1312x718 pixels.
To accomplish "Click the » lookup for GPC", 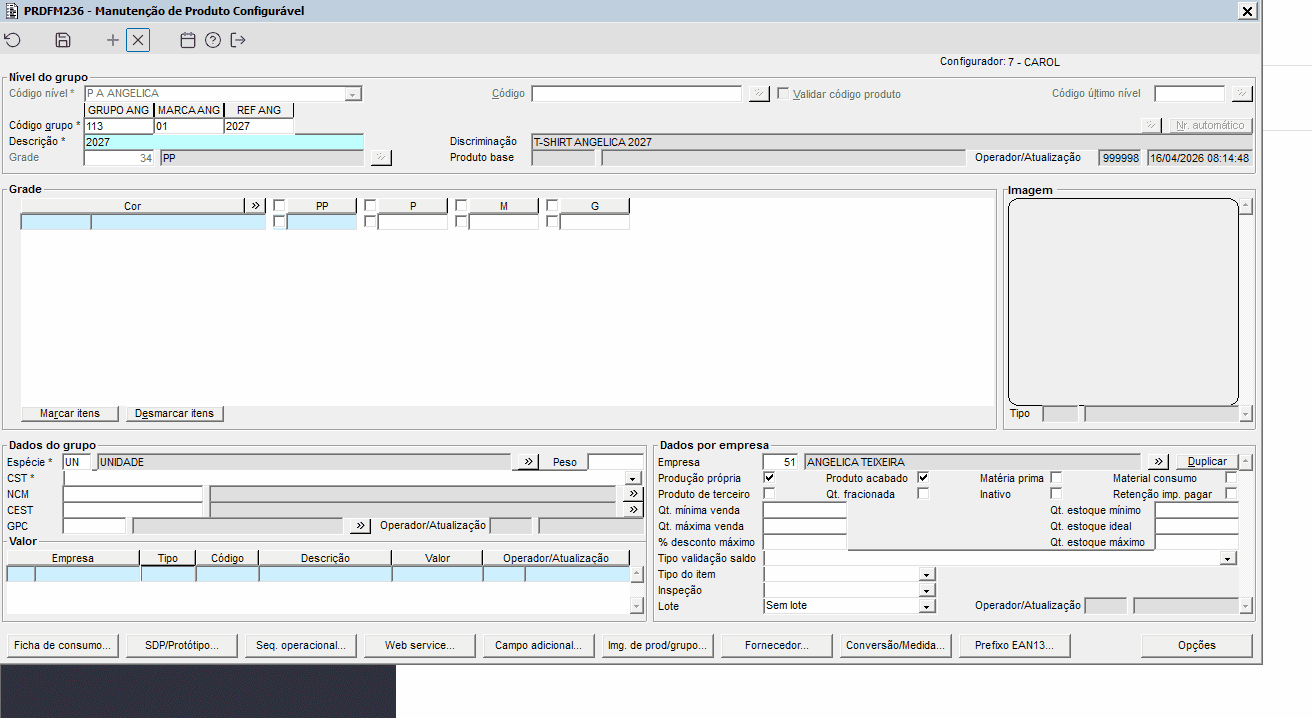I will (x=360, y=526).
